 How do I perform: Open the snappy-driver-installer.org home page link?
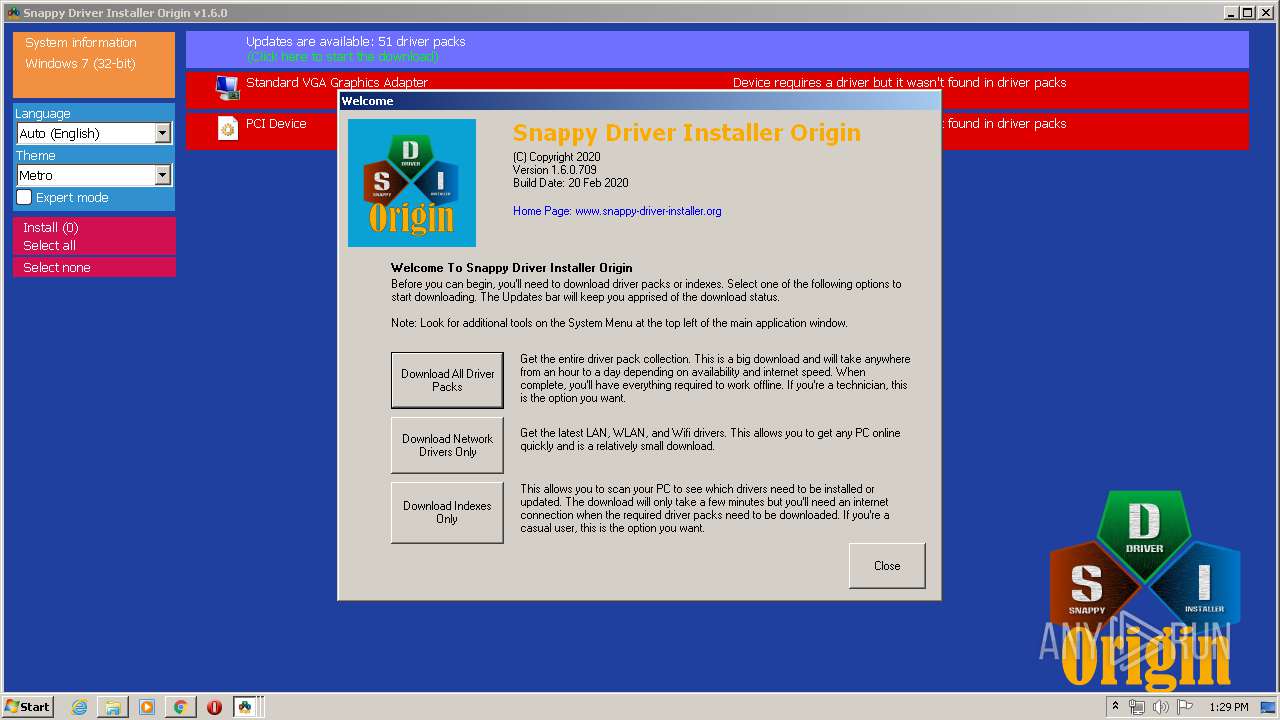coord(617,211)
